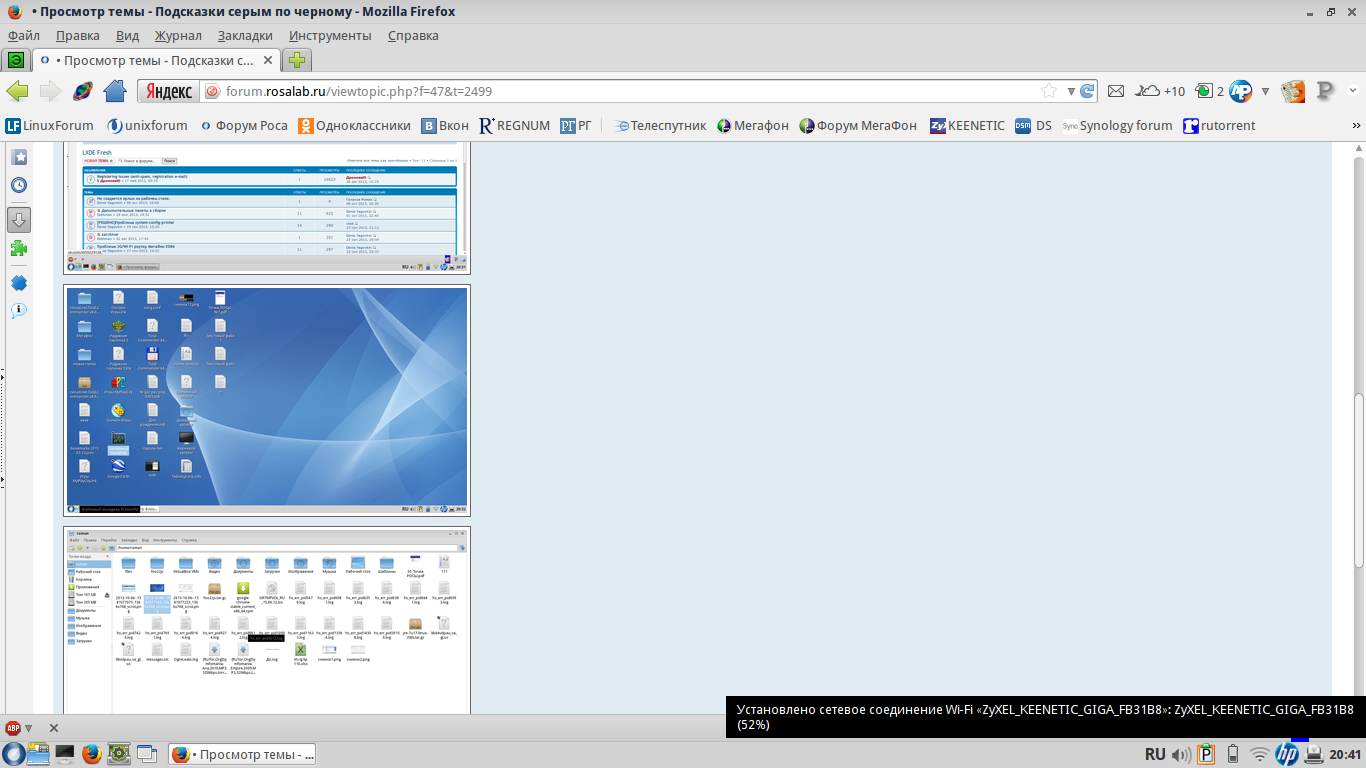Click the green counter icon showing 2
The height and width of the screenshot is (768, 1366).
tap(1209, 91)
